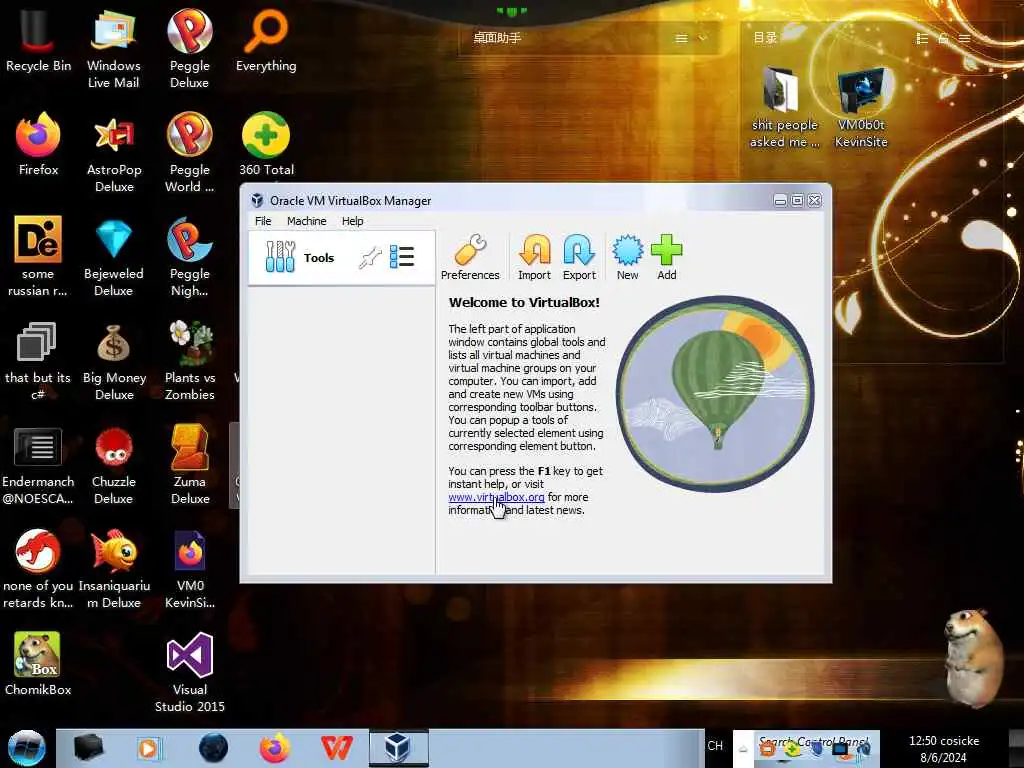Image resolution: width=1024 pixels, height=768 pixels.
Task: Select the 'shit people asked me...' folder
Action: point(784,108)
